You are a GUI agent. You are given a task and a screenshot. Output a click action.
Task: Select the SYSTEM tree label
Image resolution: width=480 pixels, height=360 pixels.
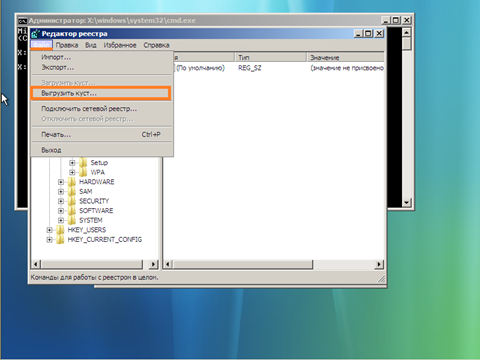click(91, 220)
